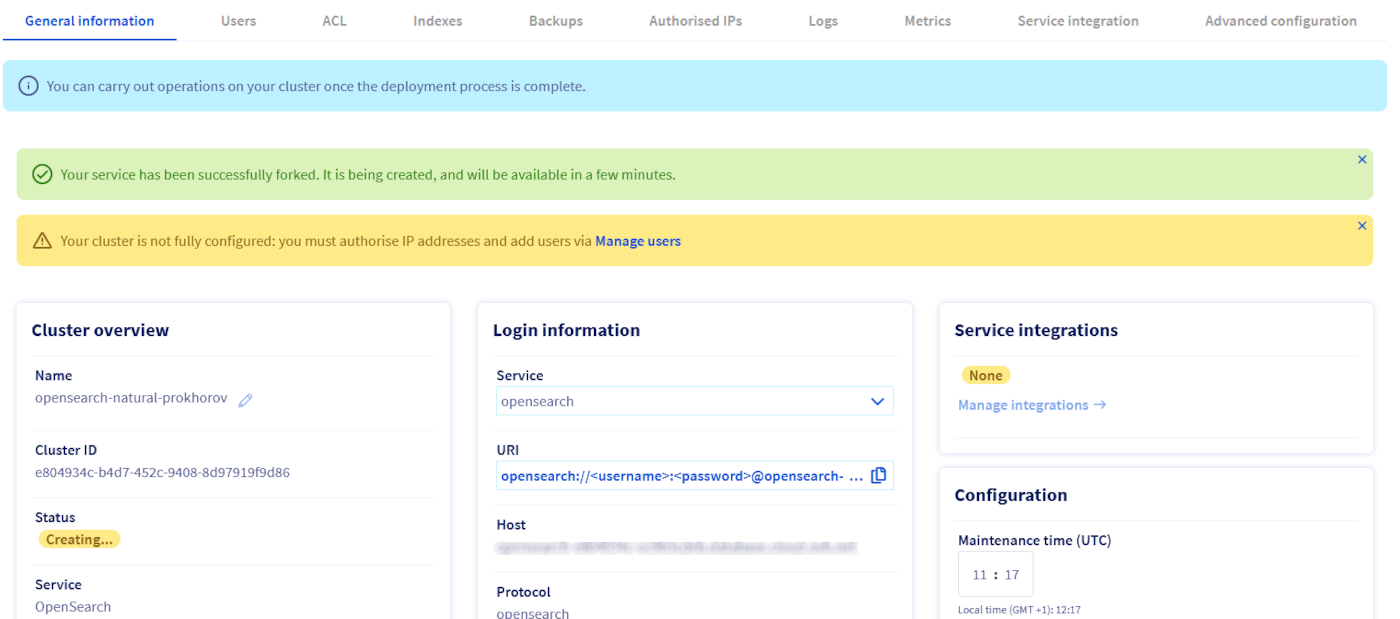Close the yellow cluster configuration warning
The height and width of the screenshot is (619, 1400).
click(x=1361, y=226)
